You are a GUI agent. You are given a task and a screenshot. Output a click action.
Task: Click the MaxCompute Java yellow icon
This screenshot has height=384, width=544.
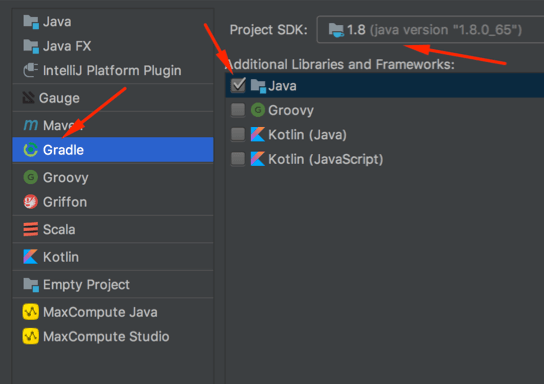[x=31, y=312]
